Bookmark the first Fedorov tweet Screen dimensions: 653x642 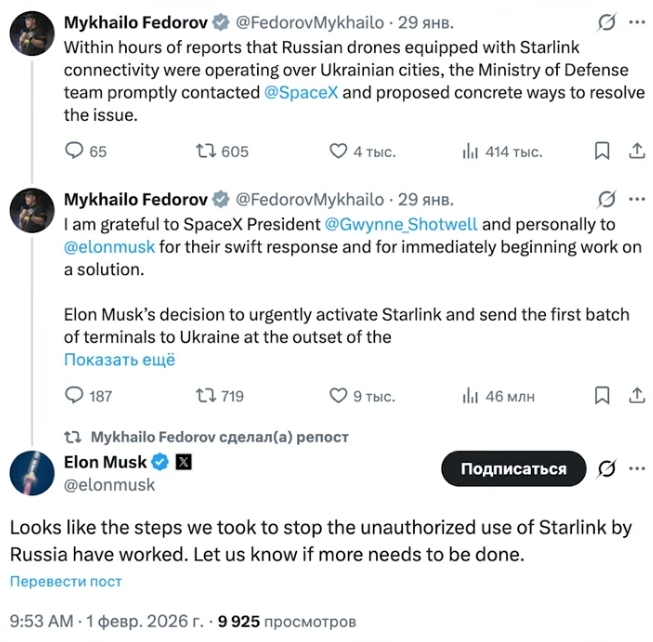602,151
